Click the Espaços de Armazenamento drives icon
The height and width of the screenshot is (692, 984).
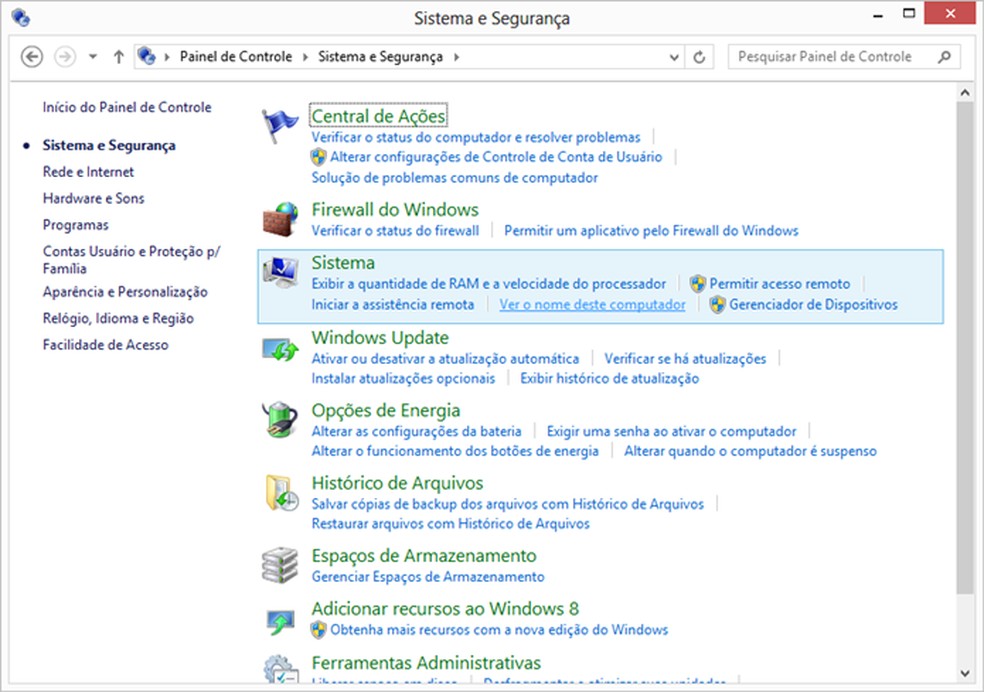[280, 565]
